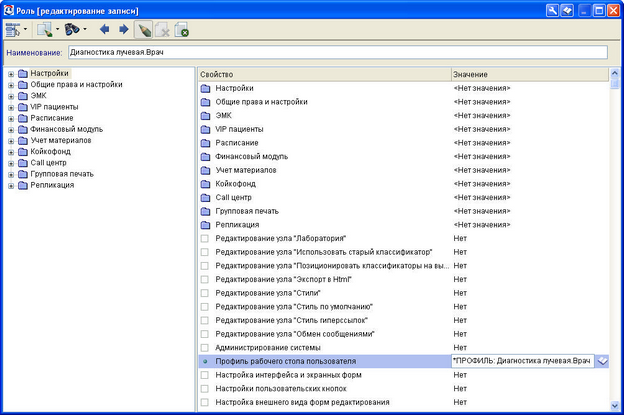Screen dimensions: 624x415
Task: Expand the Расписание tree node
Action: 11,119
